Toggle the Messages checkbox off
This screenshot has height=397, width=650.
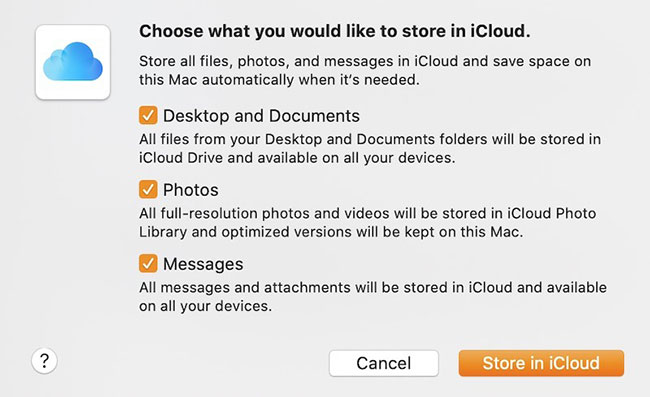click(148, 263)
